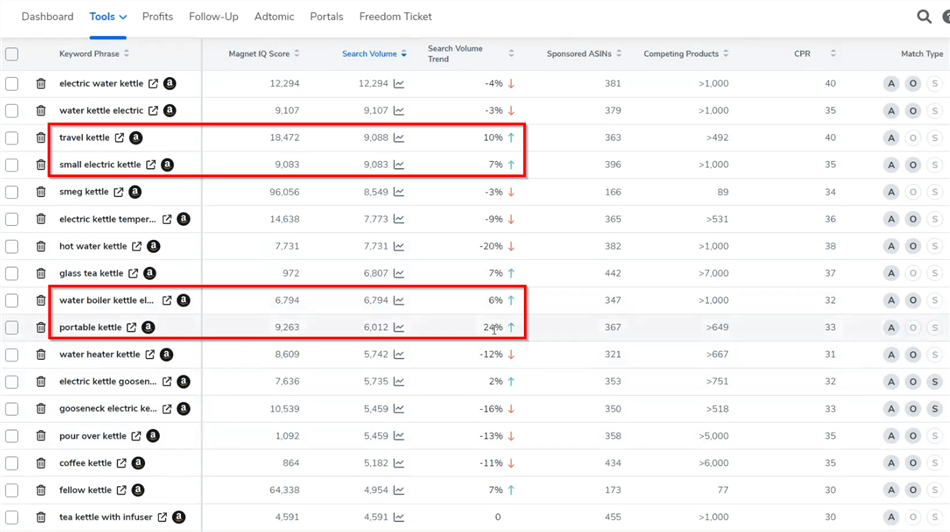Open Freedom Ticket
This screenshot has height=532, width=950.
(395, 17)
